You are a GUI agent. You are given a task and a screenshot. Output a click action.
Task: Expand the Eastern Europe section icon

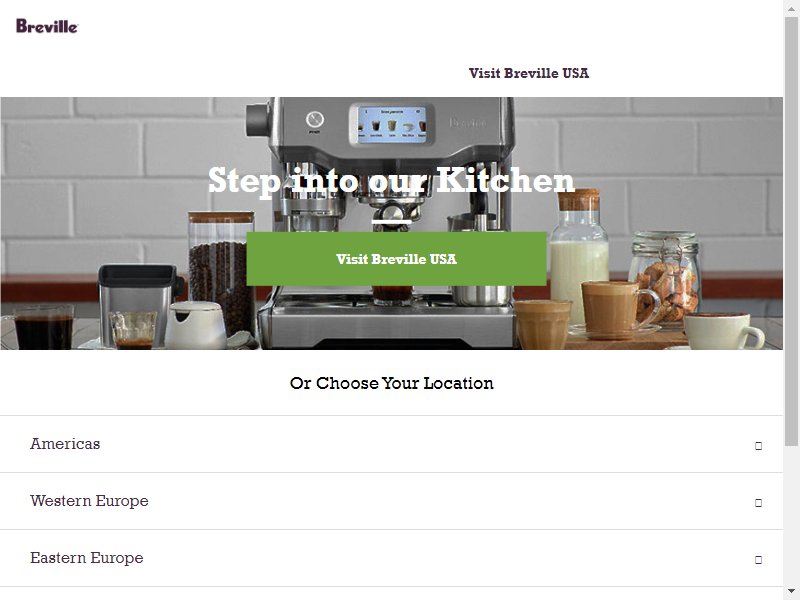(758, 560)
